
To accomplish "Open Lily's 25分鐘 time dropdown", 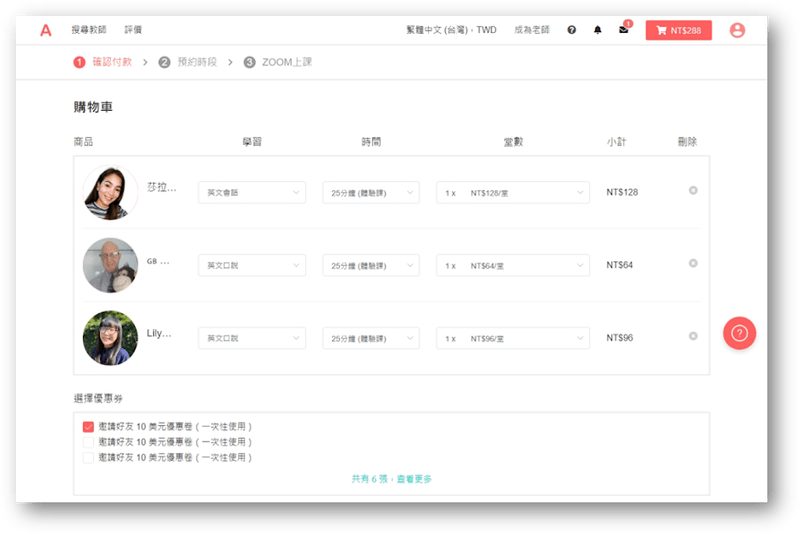I will point(370,338).
